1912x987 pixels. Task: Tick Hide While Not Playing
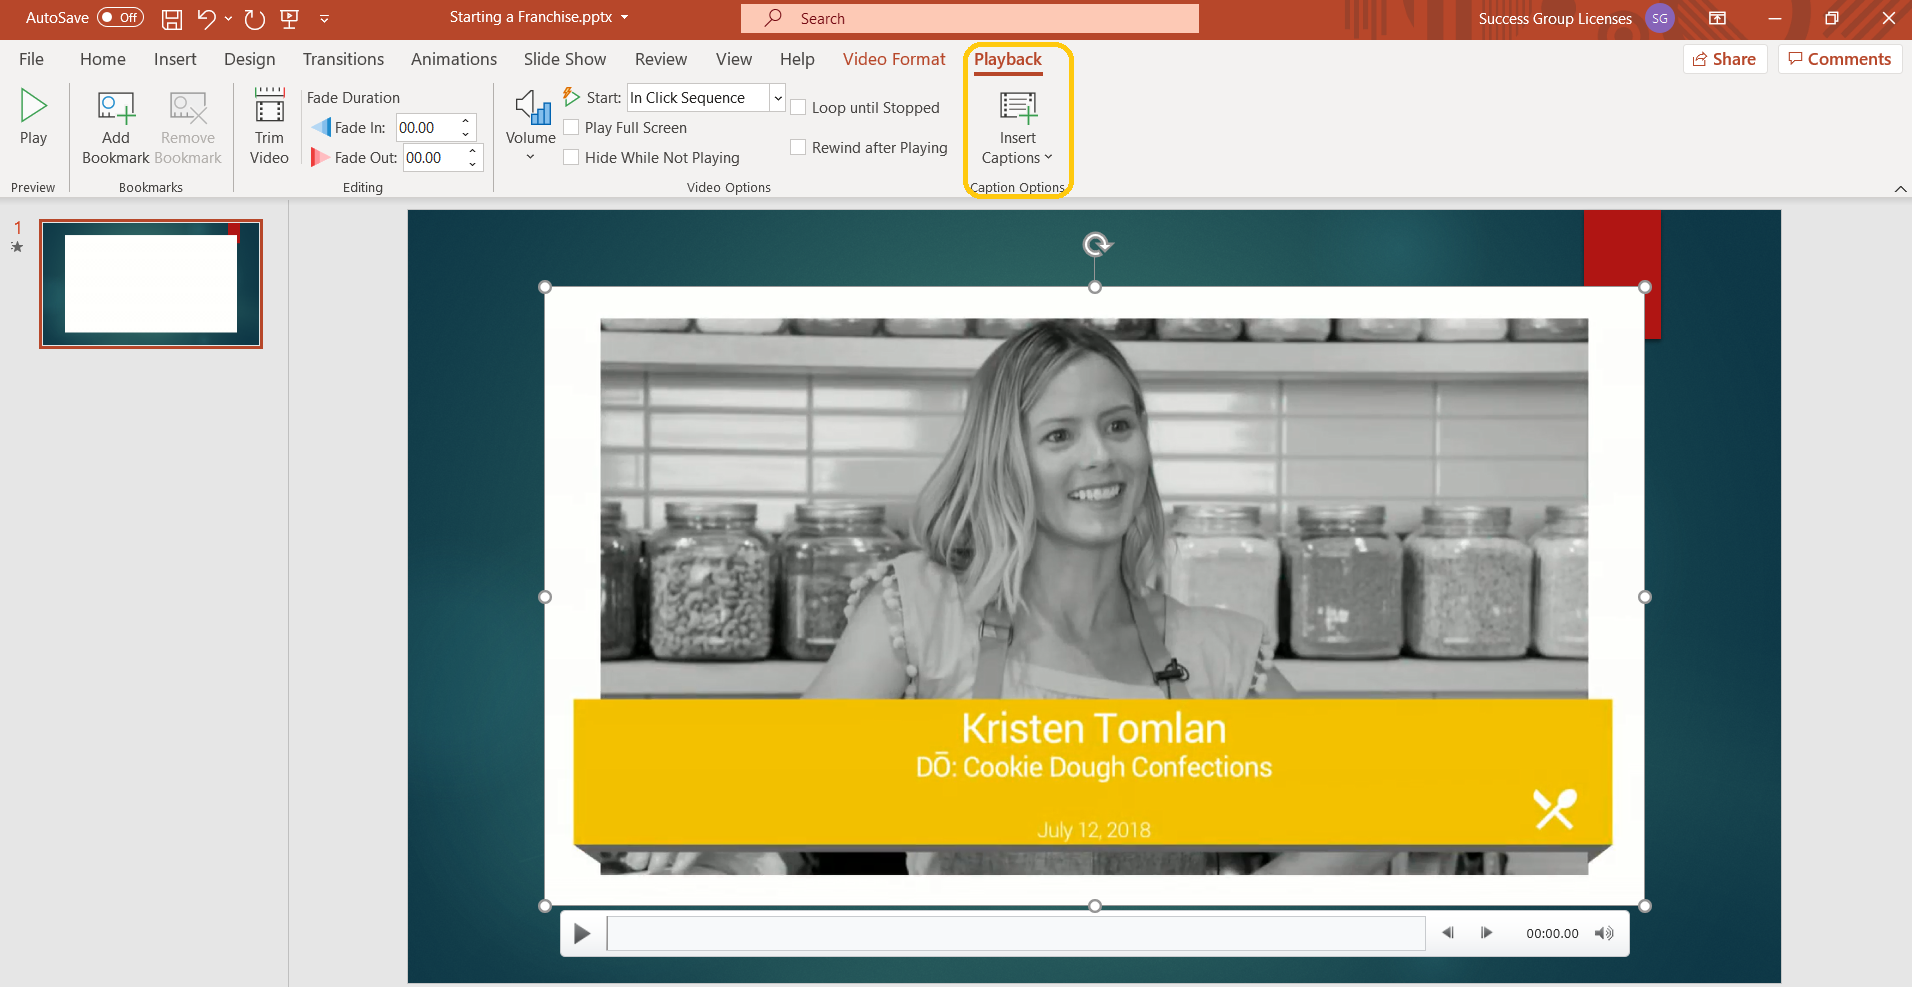[572, 157]
